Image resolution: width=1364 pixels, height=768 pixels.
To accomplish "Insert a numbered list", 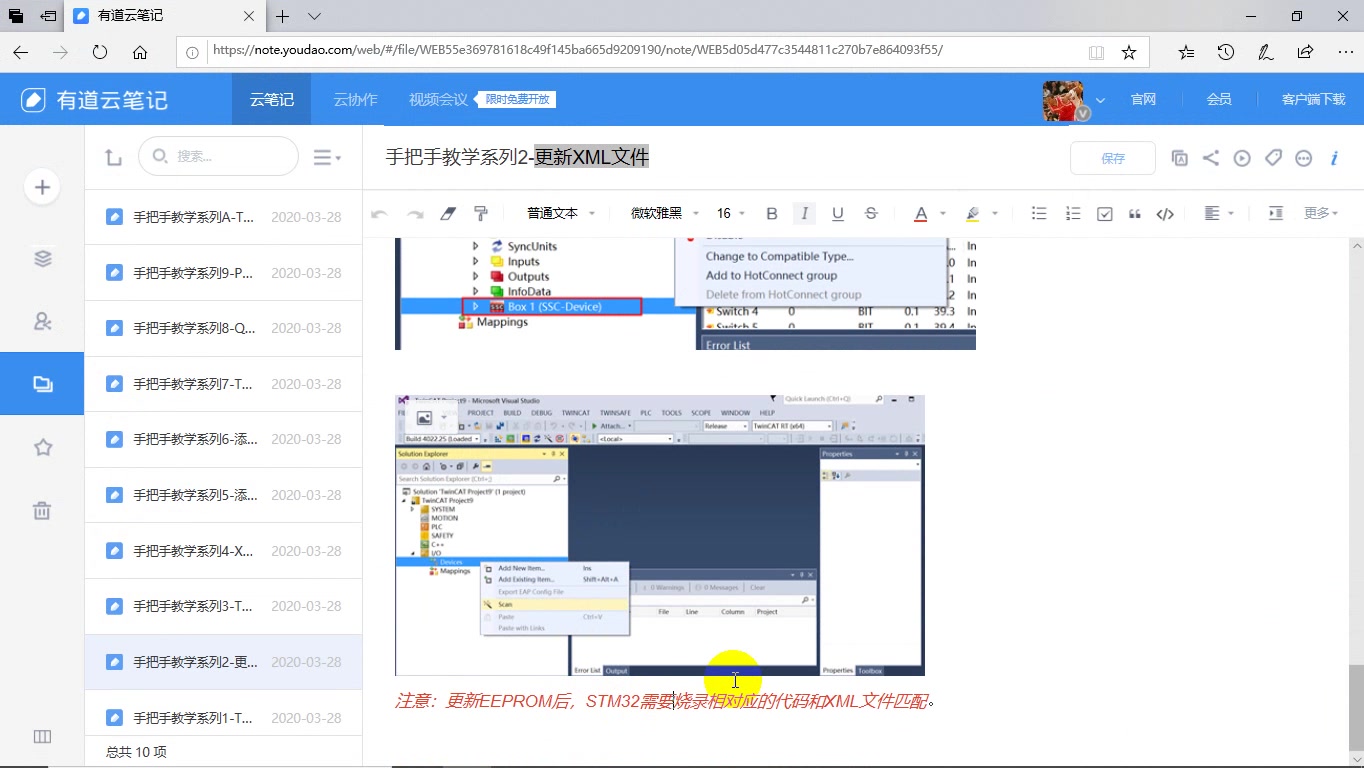I will pyautogui.click(x=1073, y=213).
